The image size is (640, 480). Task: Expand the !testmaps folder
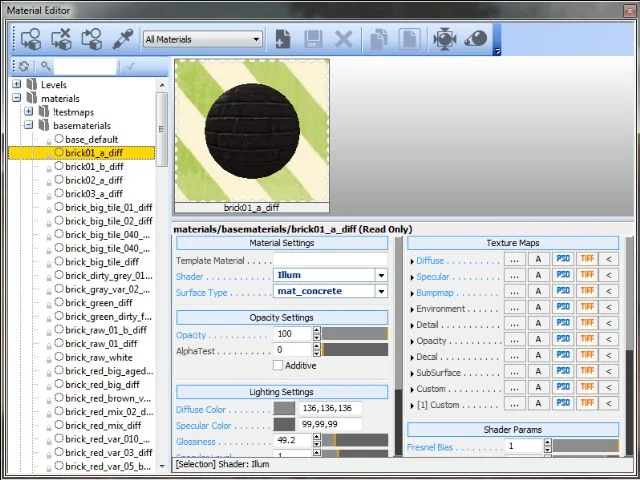point(29,111)
